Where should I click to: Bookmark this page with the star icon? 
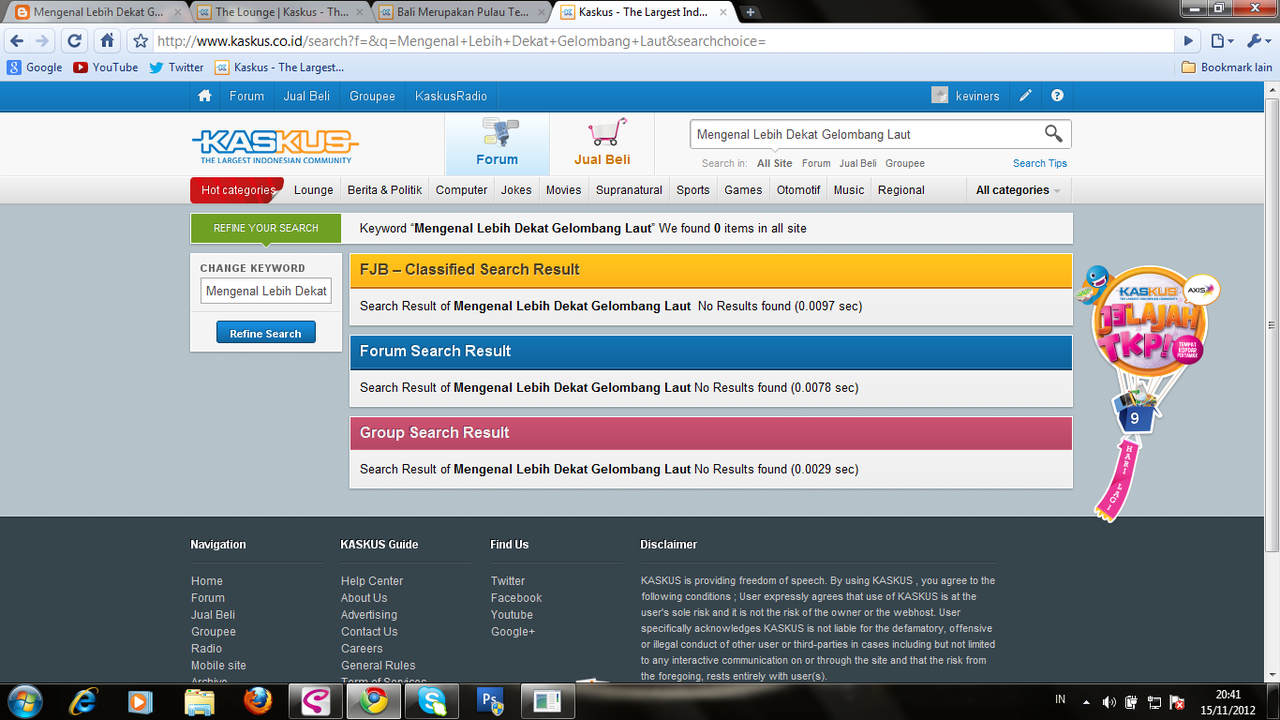[x=141, y=41]
